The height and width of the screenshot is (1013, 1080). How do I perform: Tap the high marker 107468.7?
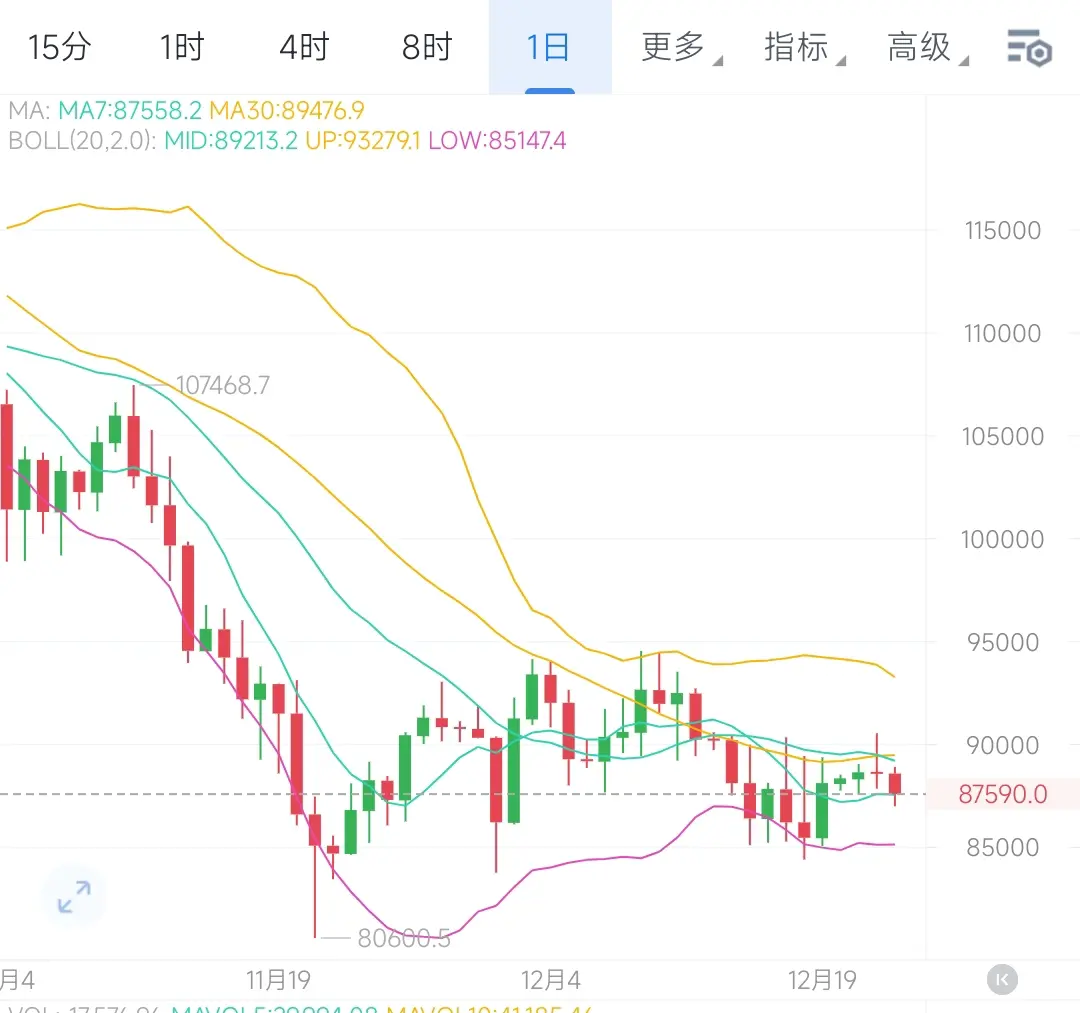tap(222, 385)
